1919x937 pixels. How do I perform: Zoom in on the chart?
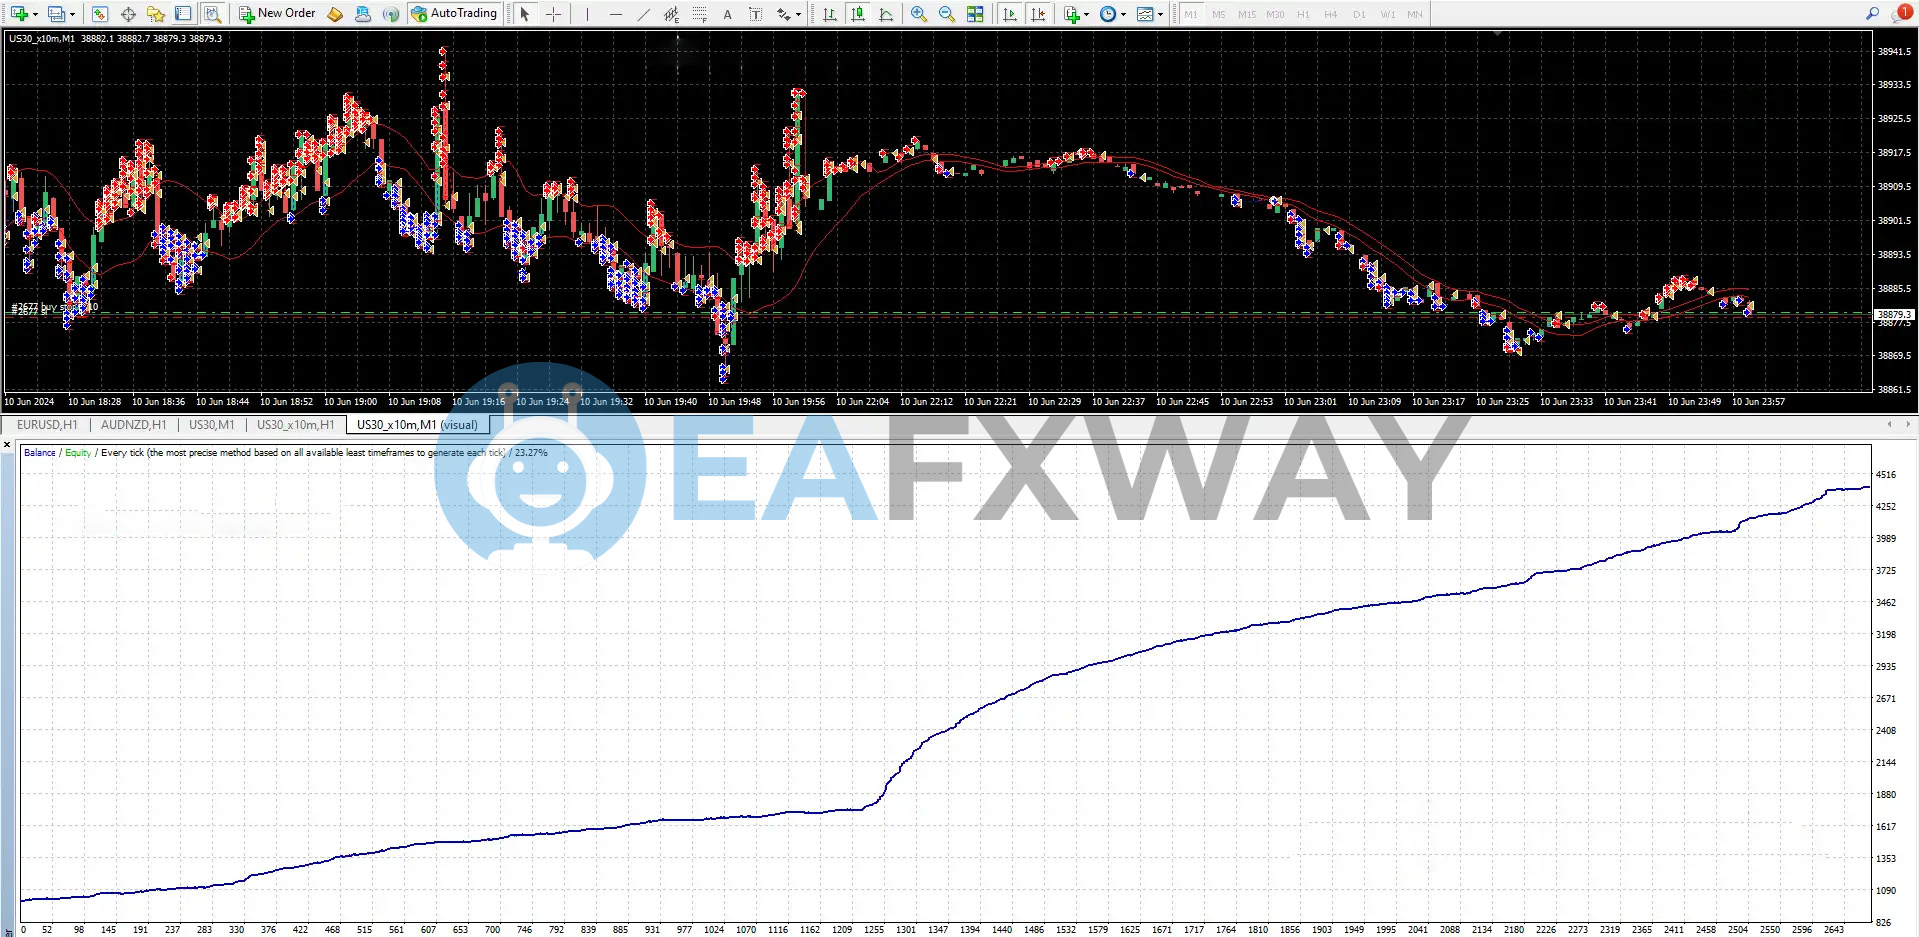coord(917,13)
